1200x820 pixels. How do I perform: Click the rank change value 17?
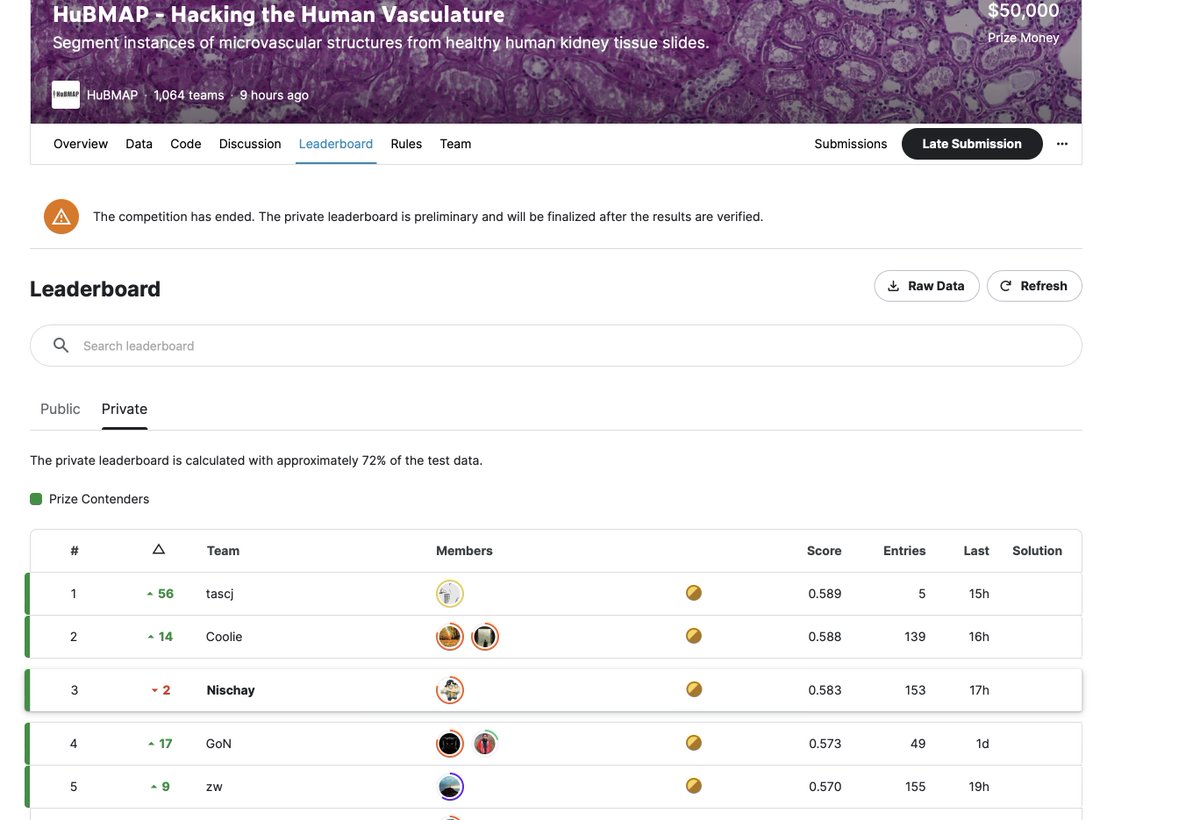pos(166,744)
